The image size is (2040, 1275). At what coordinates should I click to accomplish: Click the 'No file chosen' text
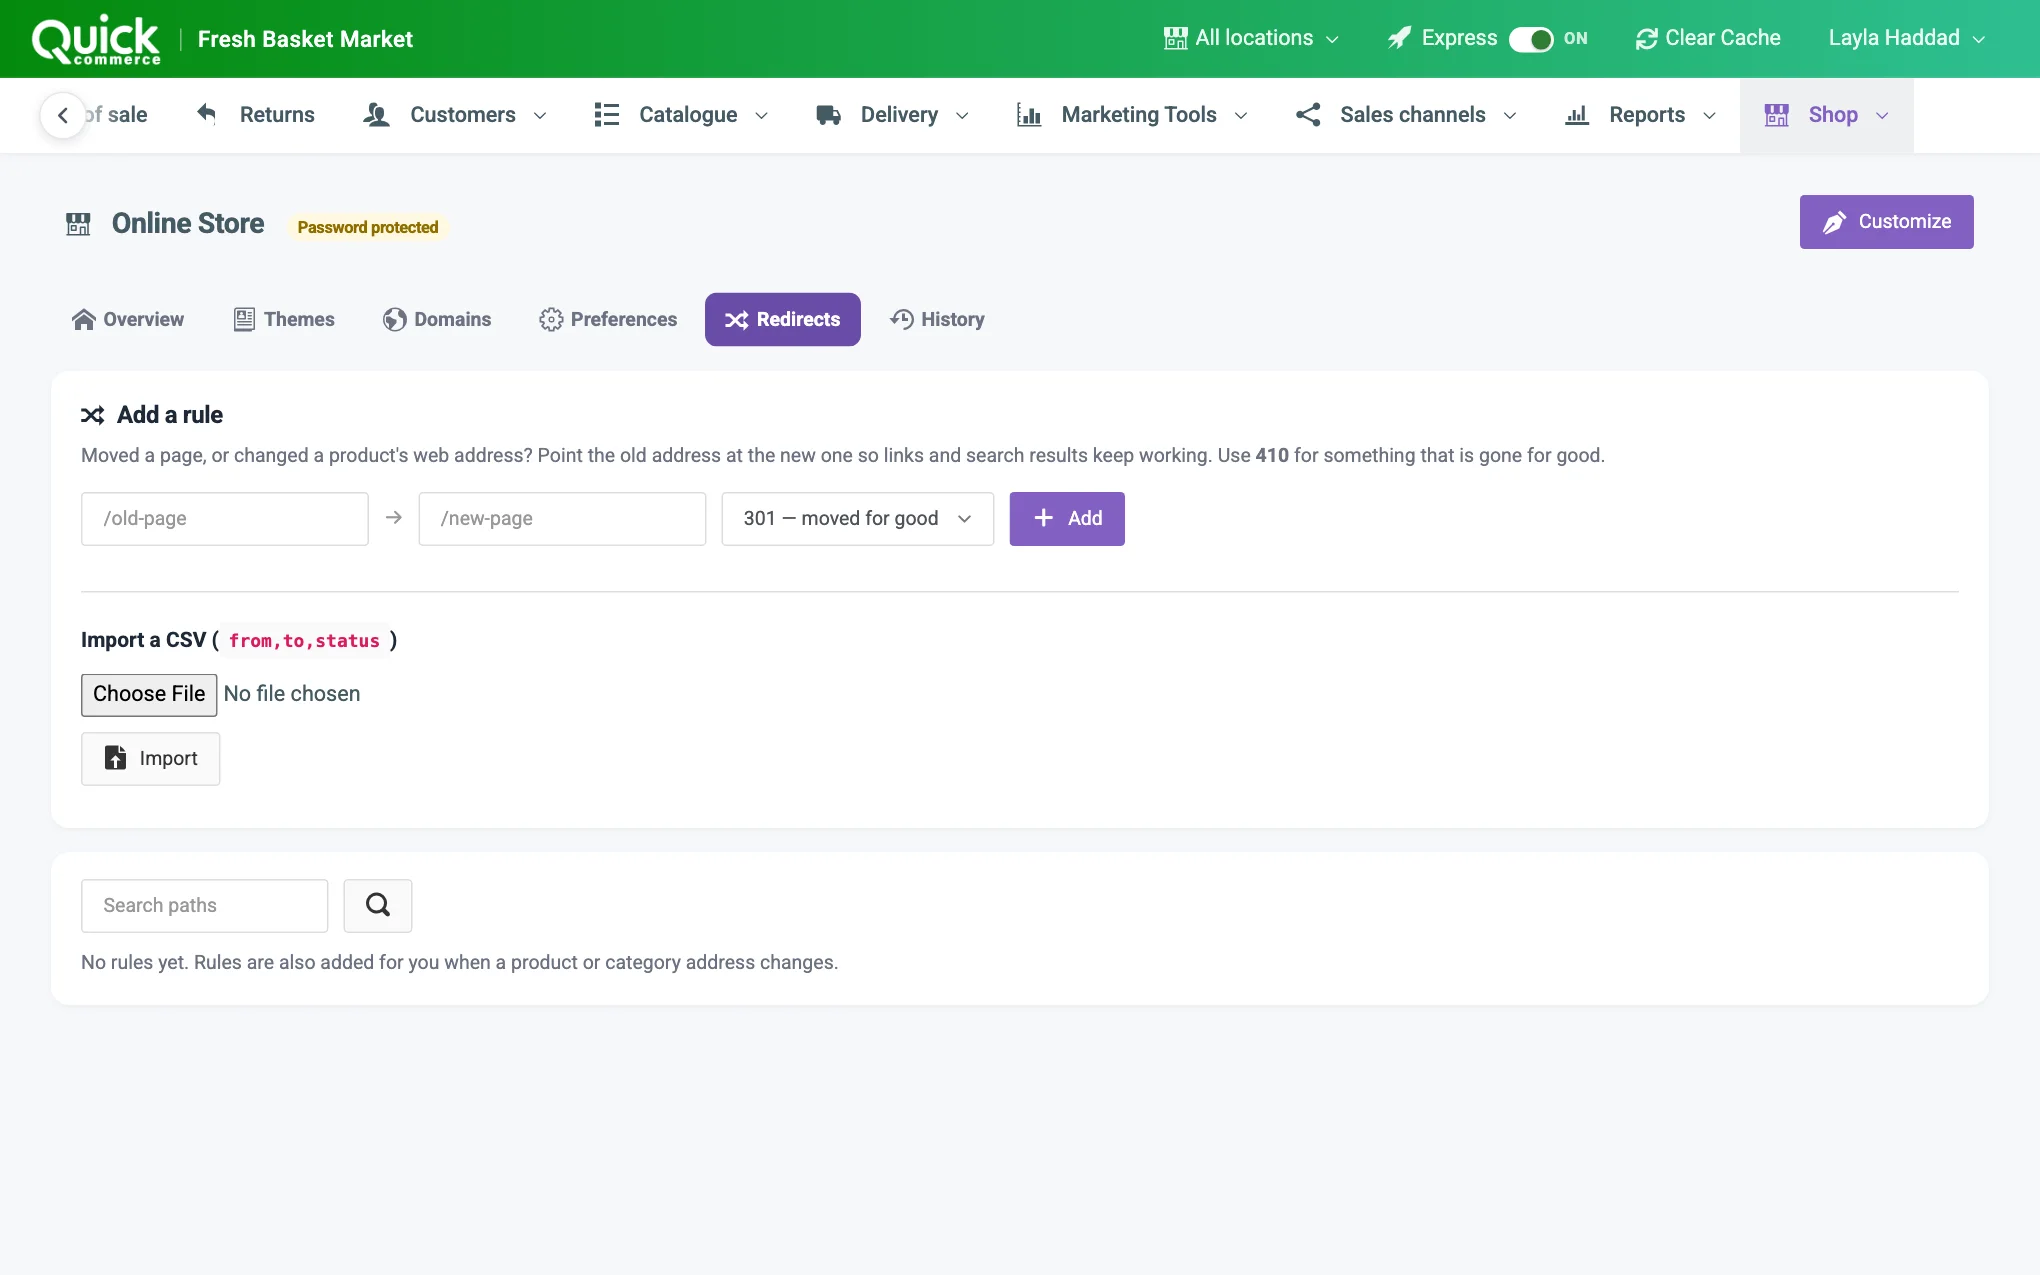tap(292, 694)
